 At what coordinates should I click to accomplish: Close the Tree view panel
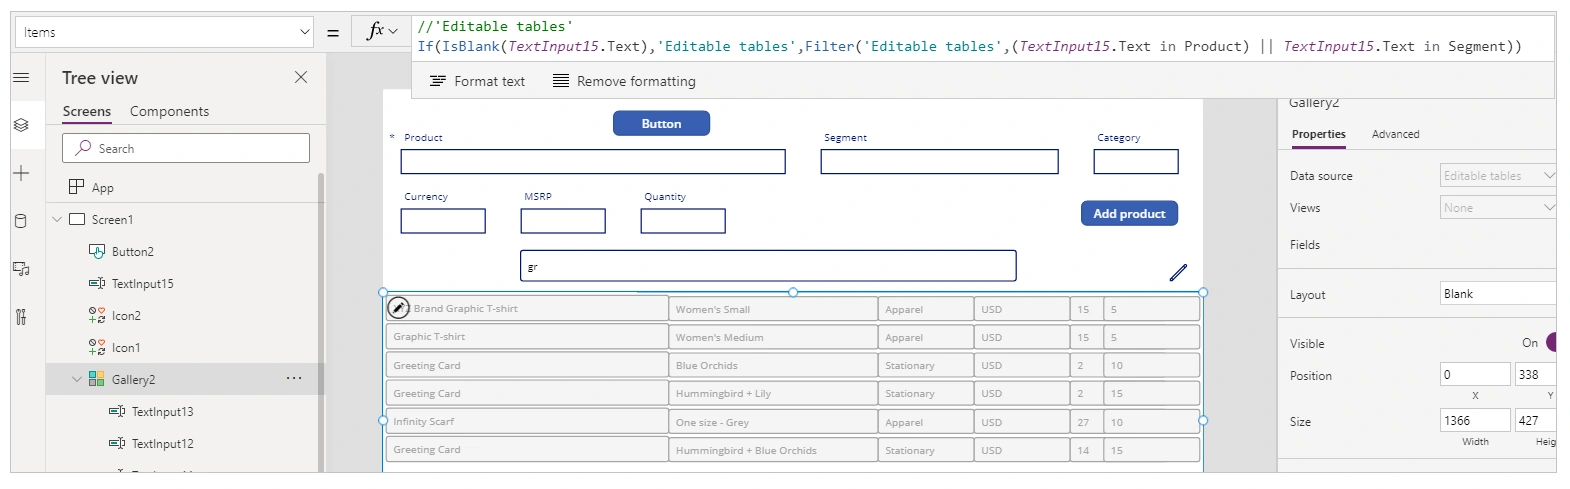(301, 77)
